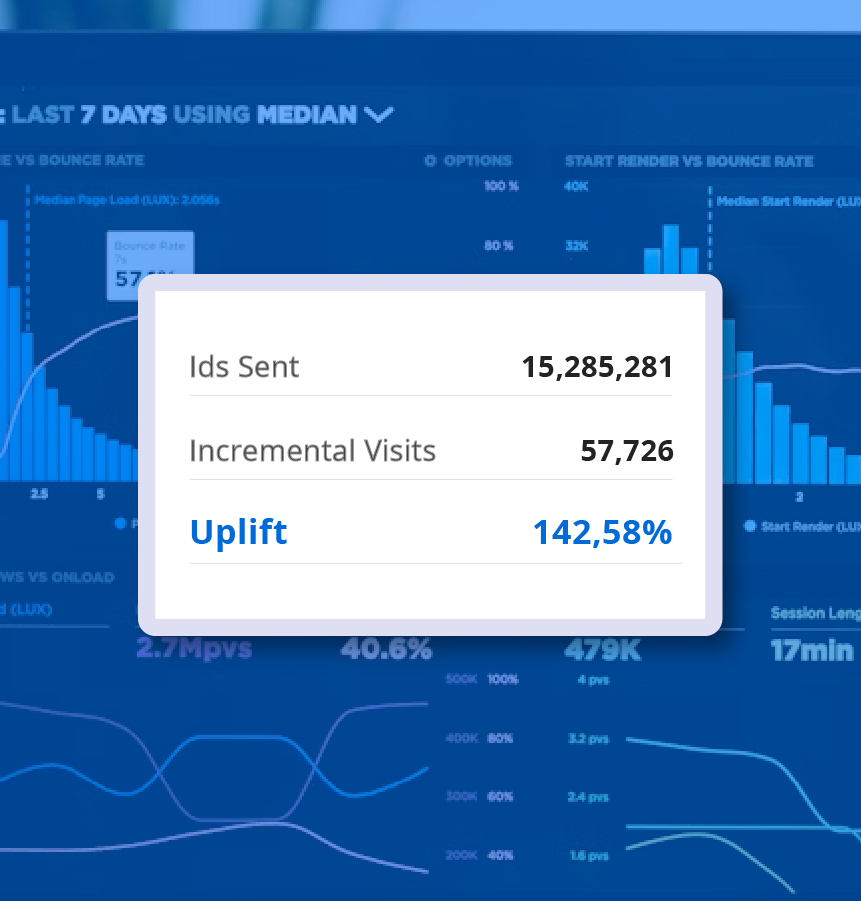Click the Options gear icon
Screen dimensions: 861x901
430,161
